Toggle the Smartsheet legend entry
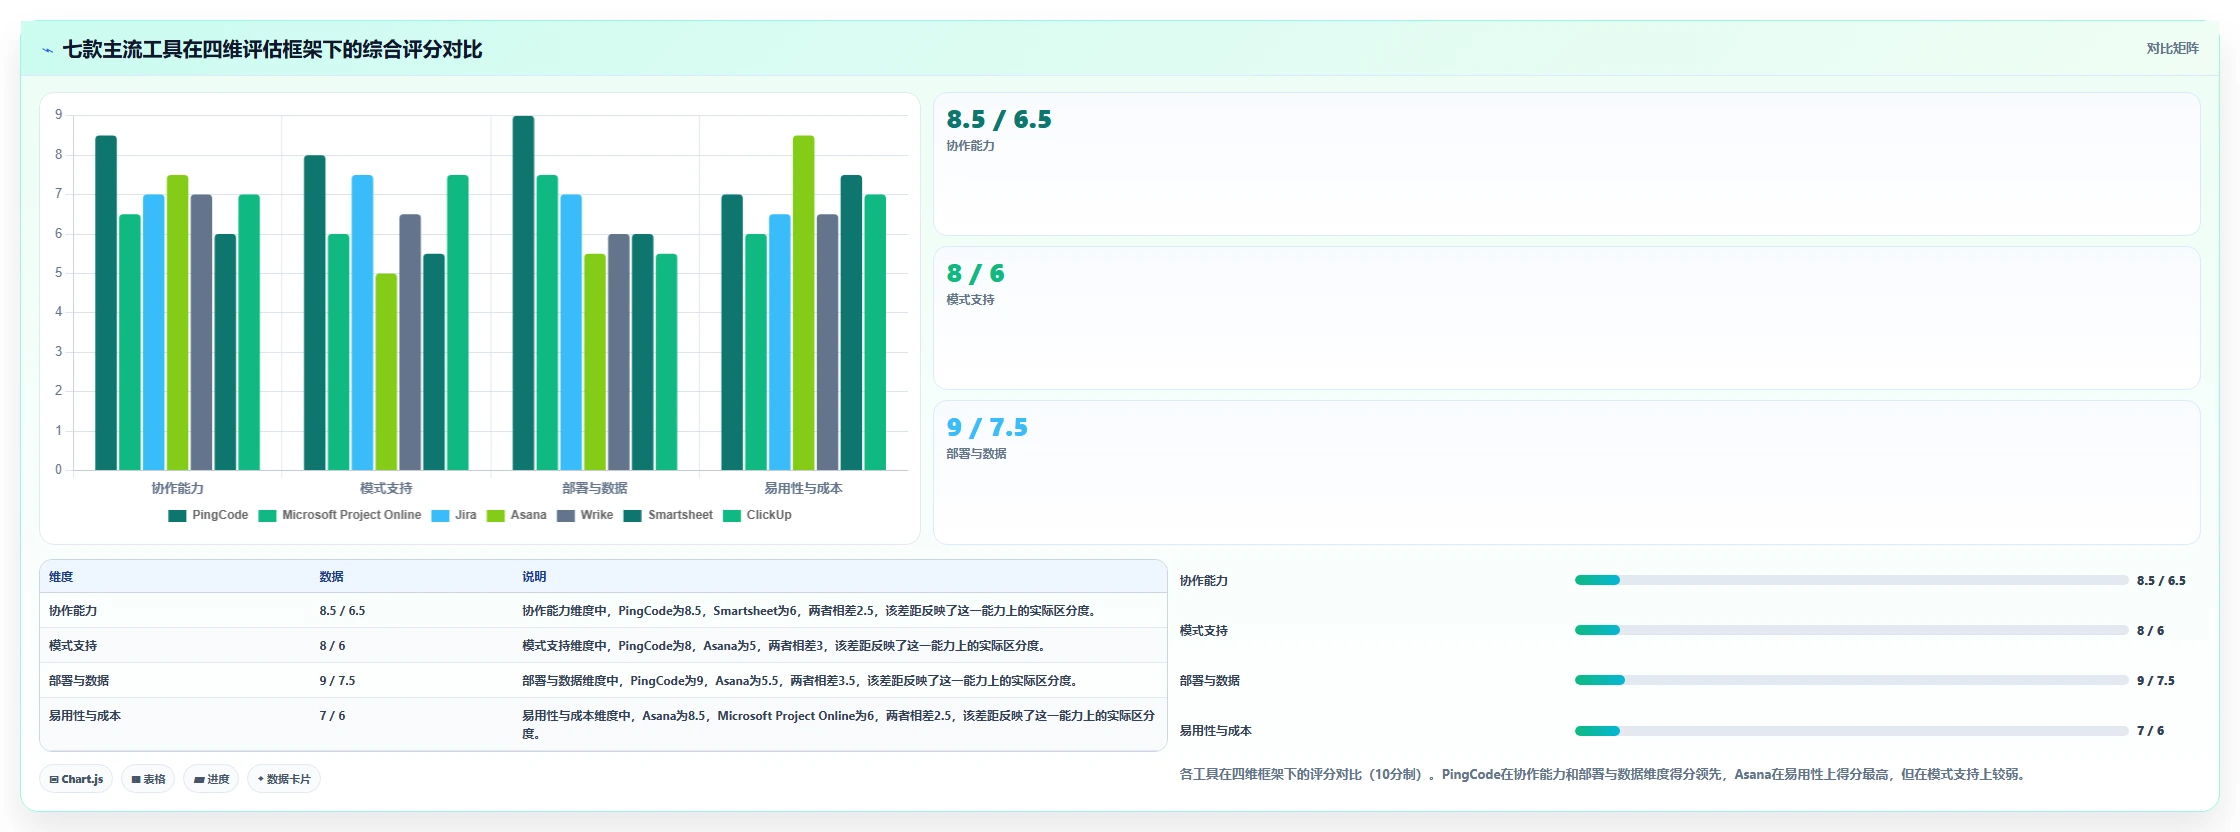This screenshot has width=2240, height=832. coord(668,515)
